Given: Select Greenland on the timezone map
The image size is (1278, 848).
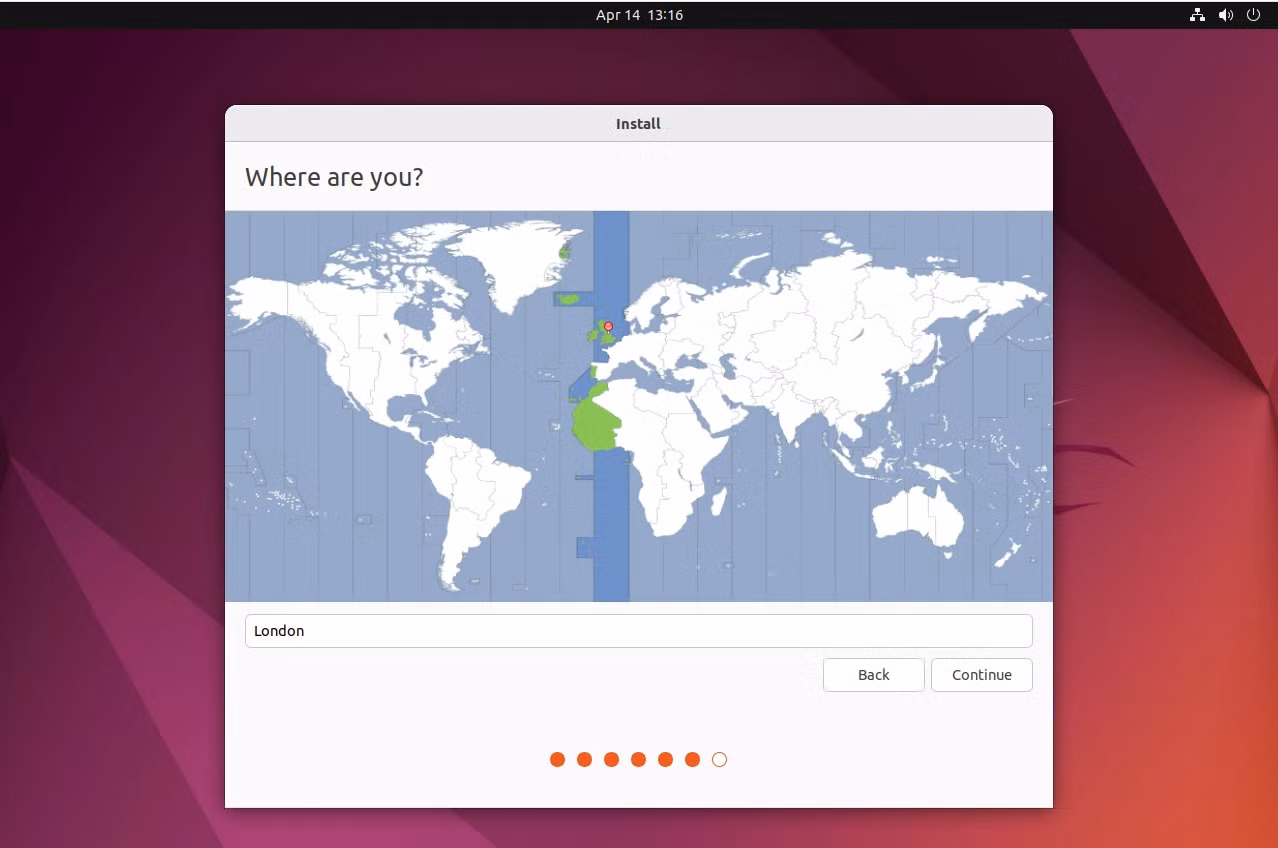Looking at the screenshot, I should (x=513, y=265).
